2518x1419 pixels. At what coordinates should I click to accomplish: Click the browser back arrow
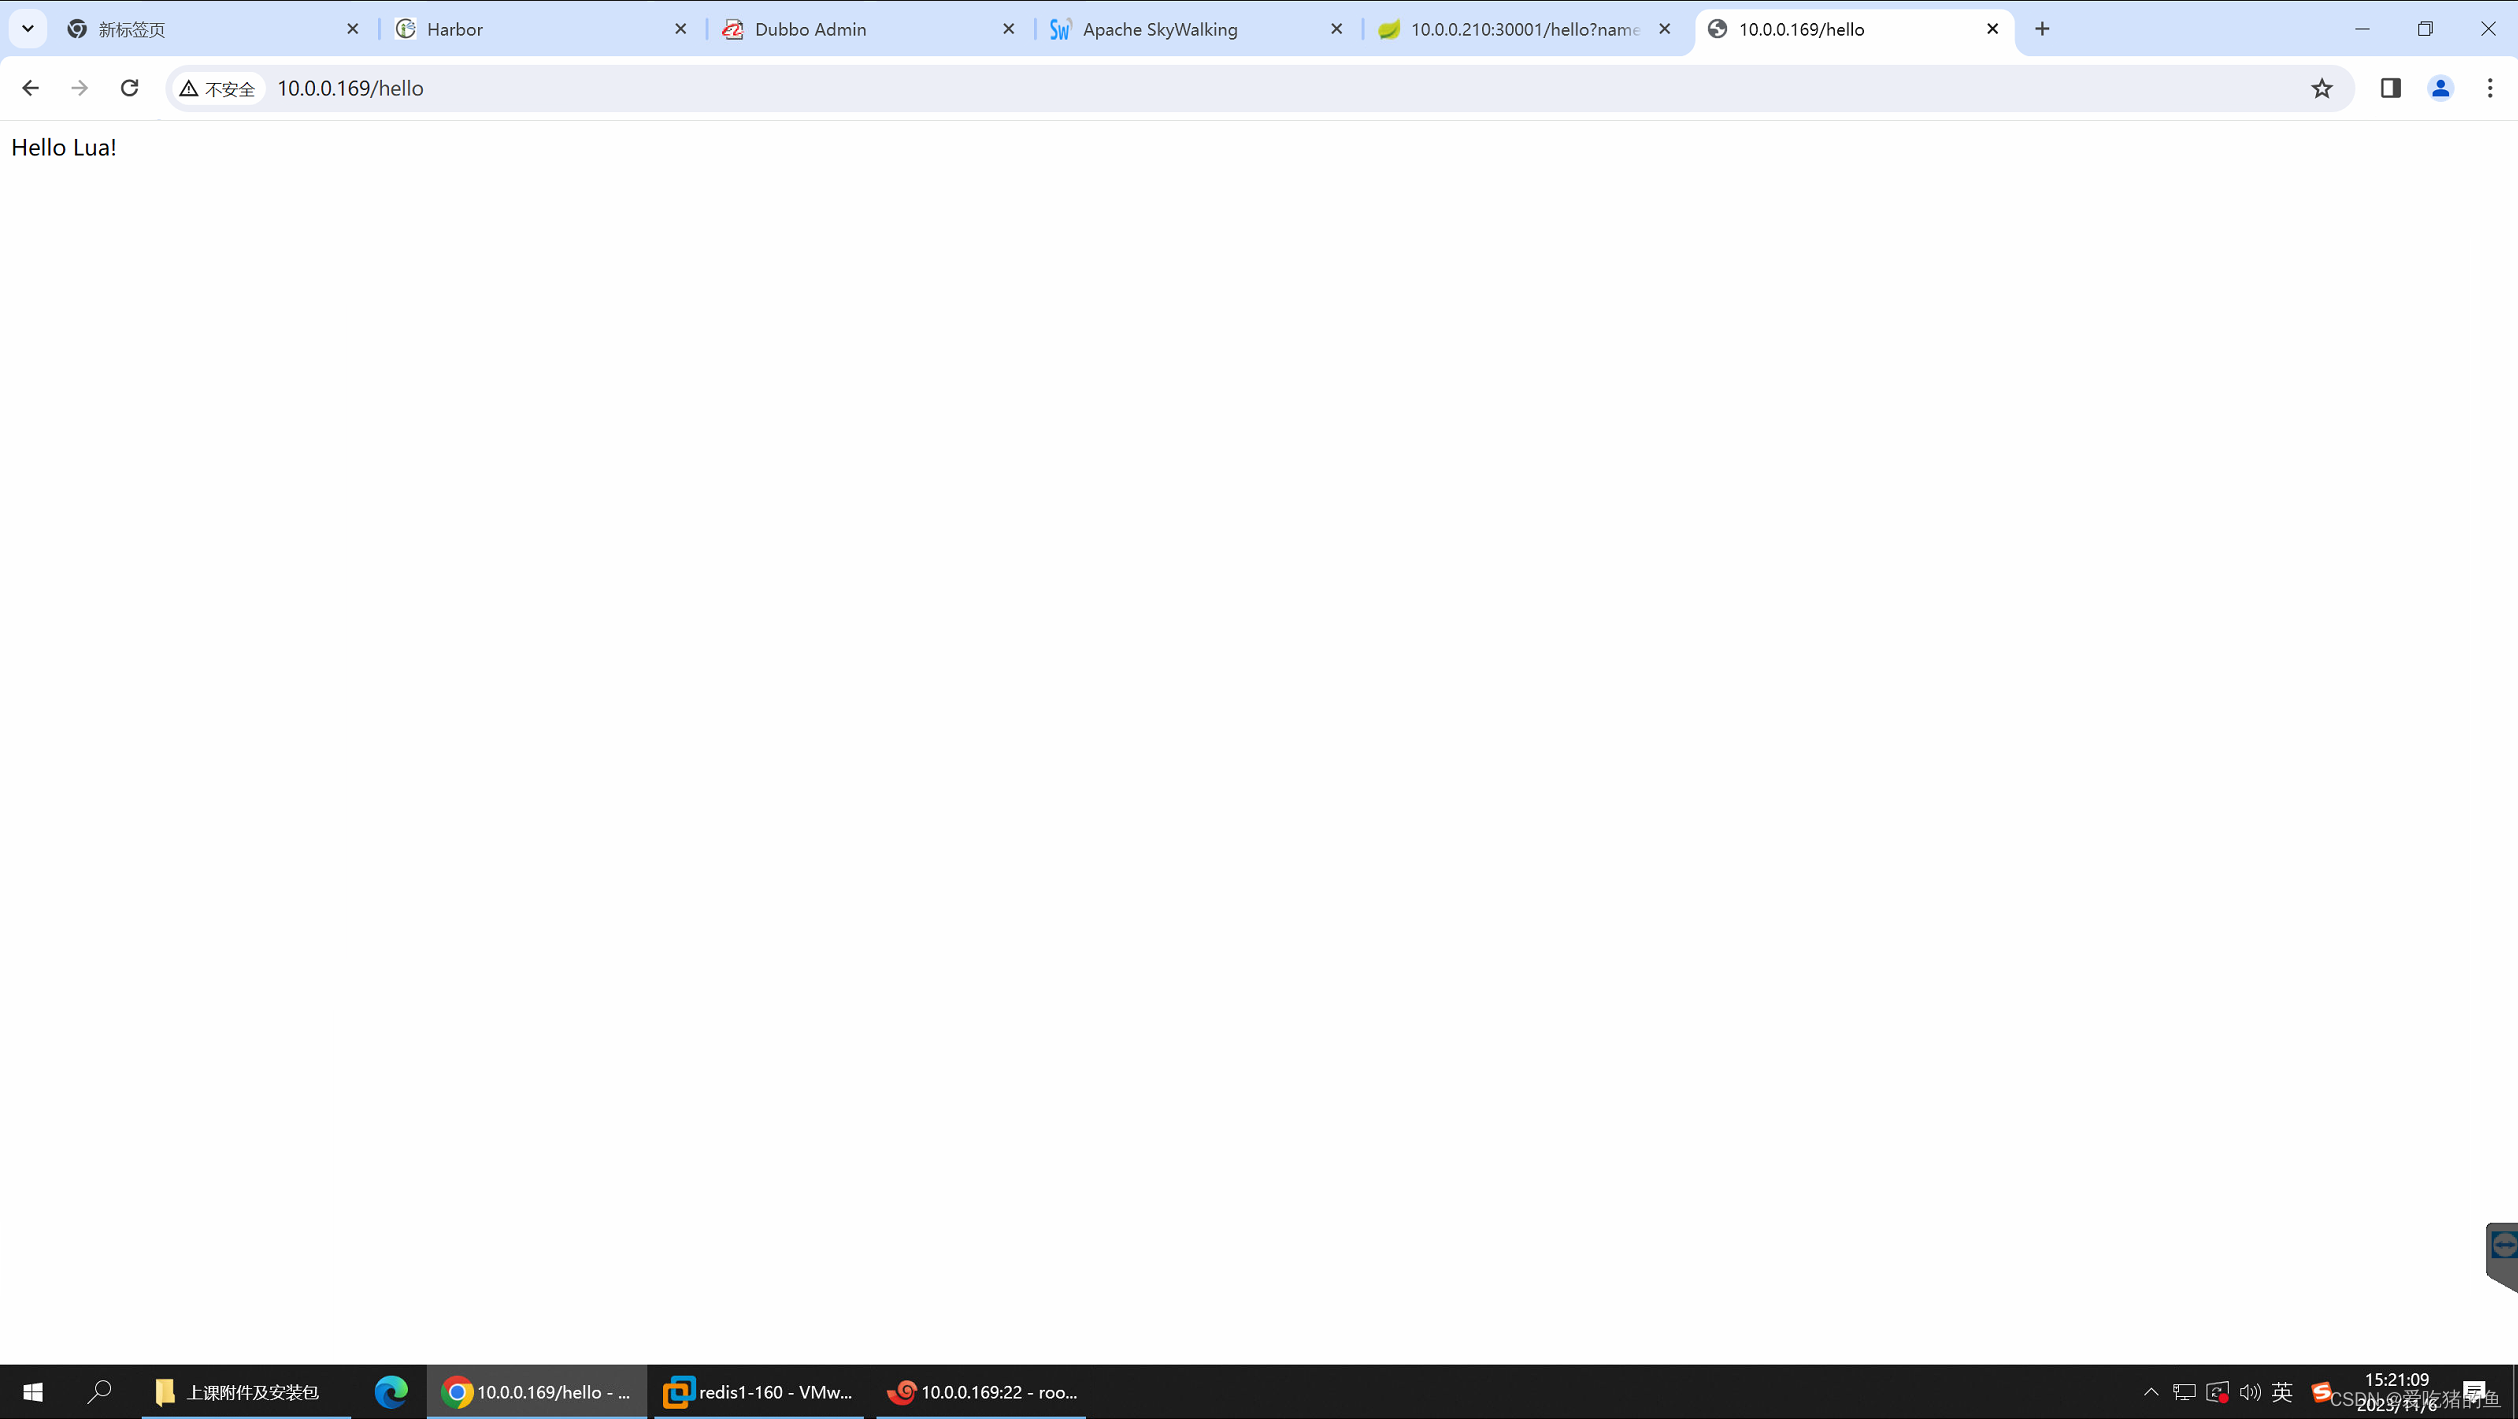pyautogui.click(x=30, y=88)
